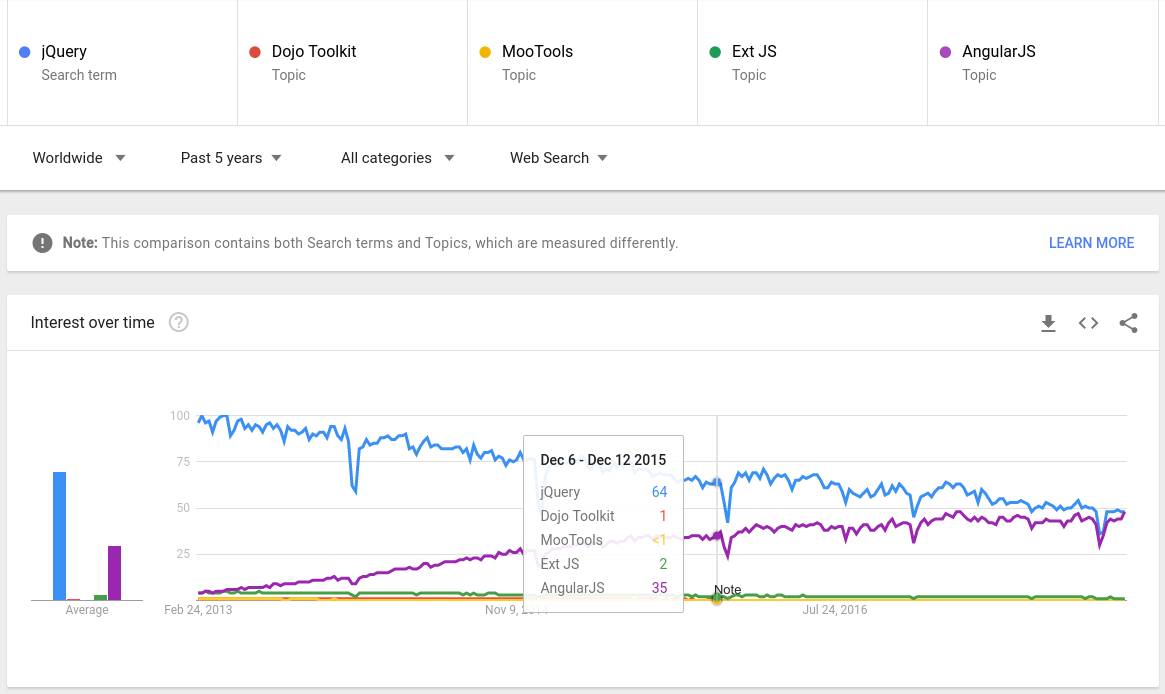Click the 75 y-axis label
Screen dimensions: 1165x694
[x=183, y=462]
